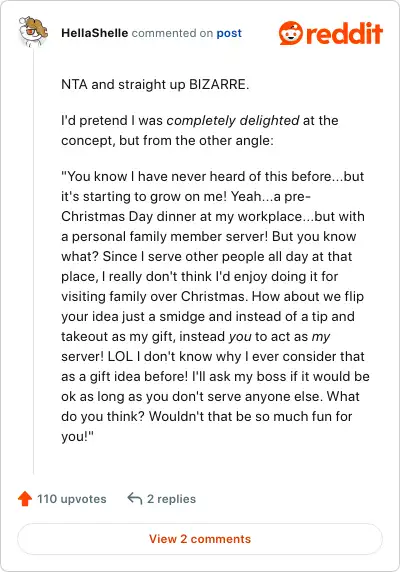The image size is (400, 572).
Task: Click the italic 'my' before server
Action: tap(321, 337)
